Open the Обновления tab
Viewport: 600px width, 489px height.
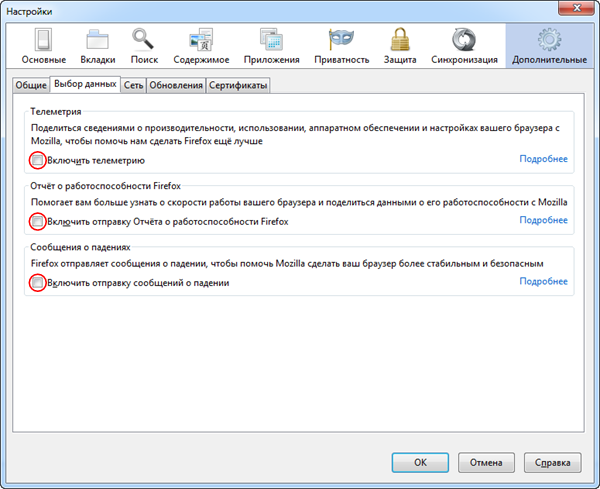(176, 85)
